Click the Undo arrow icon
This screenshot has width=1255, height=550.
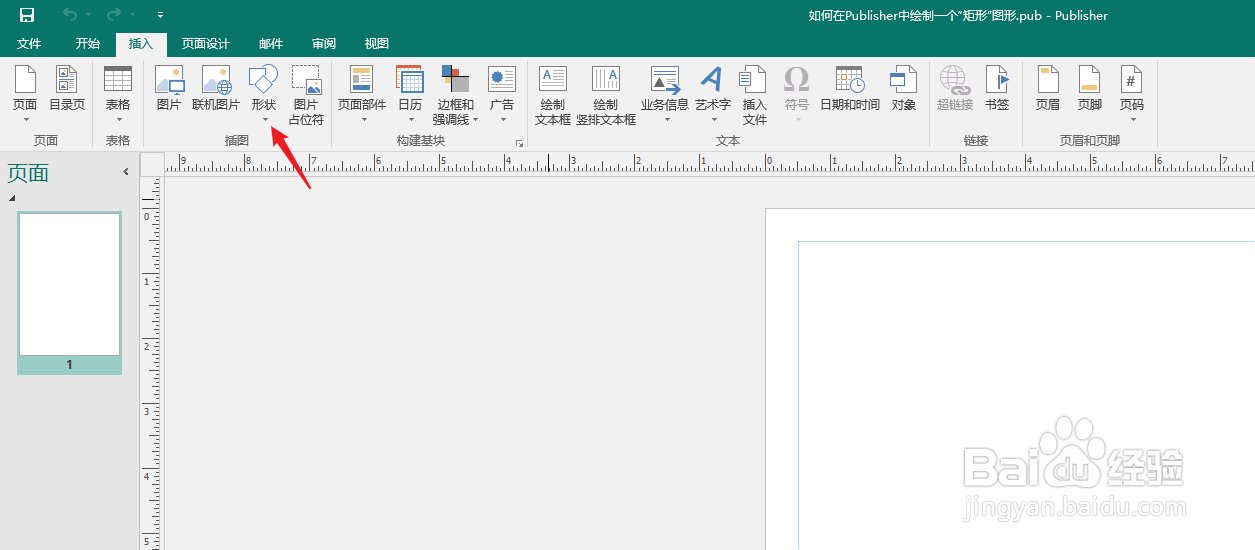70,15
